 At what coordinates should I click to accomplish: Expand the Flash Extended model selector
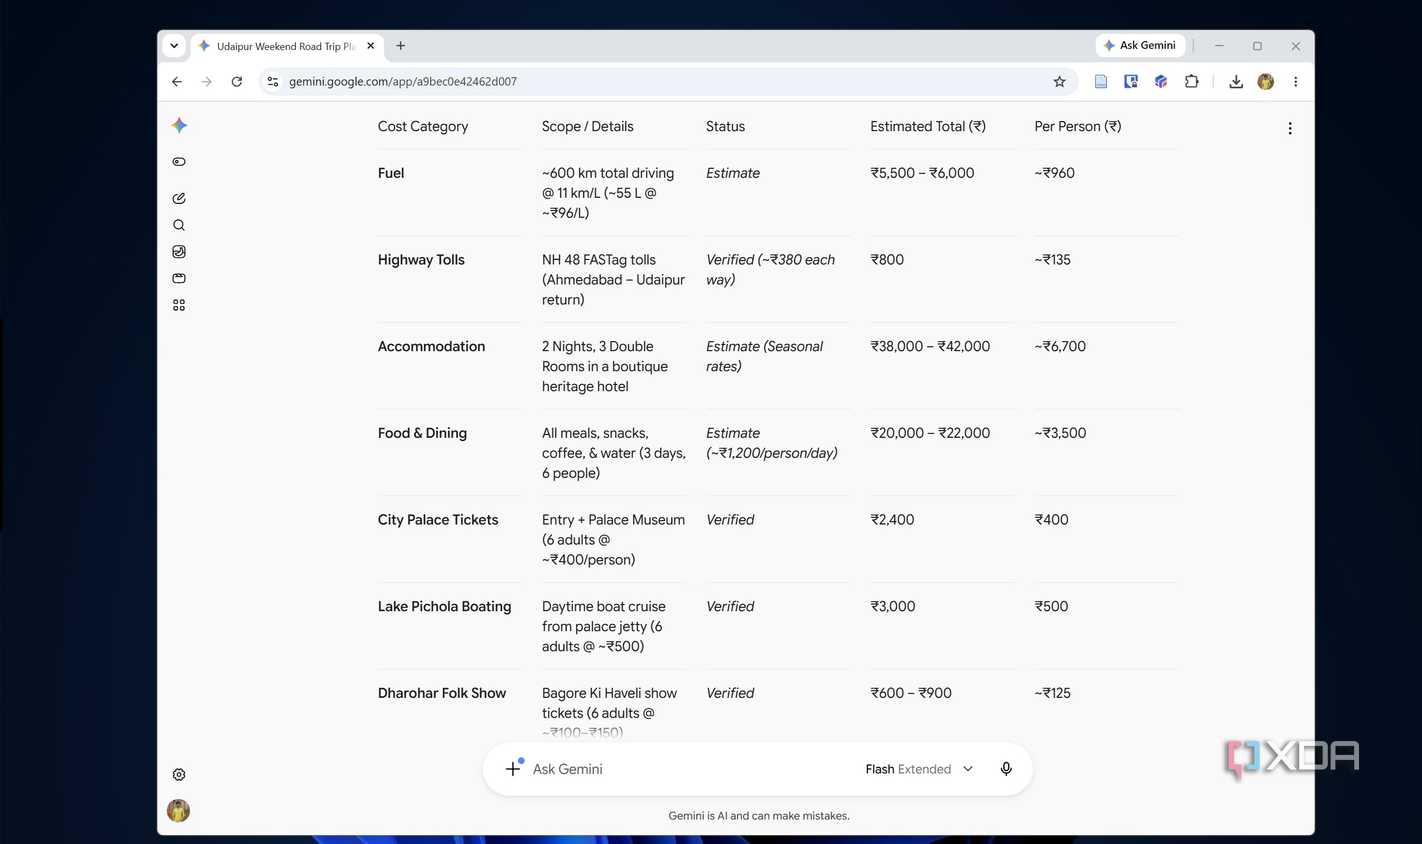coord(919,769)
